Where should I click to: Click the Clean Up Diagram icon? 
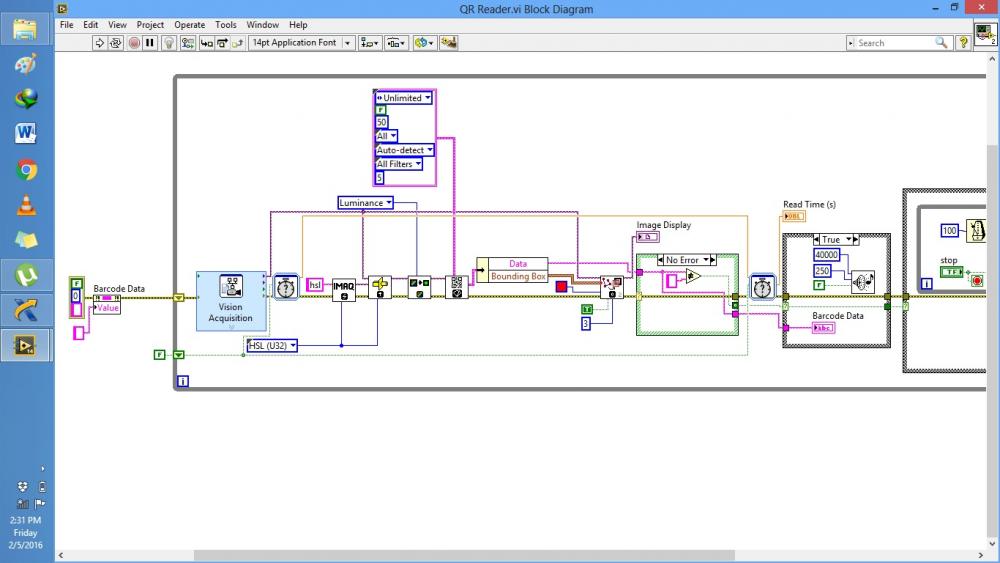(448, 43)
